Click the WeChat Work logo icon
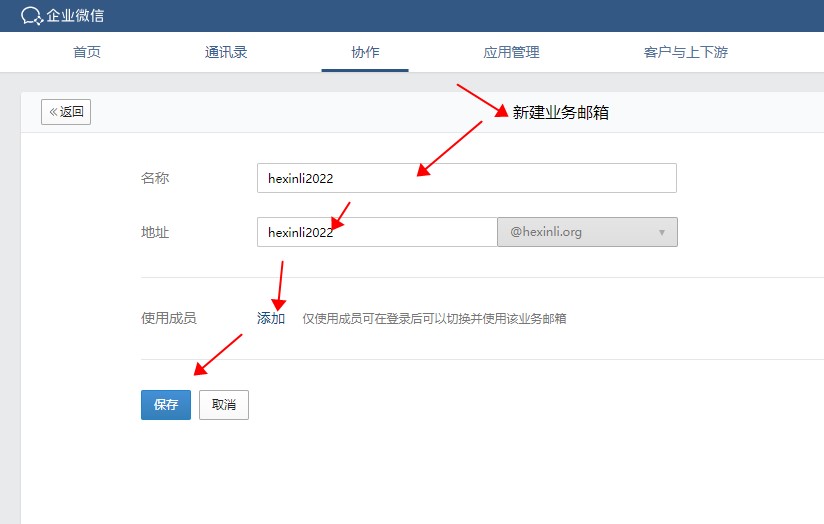 (31, 16)
